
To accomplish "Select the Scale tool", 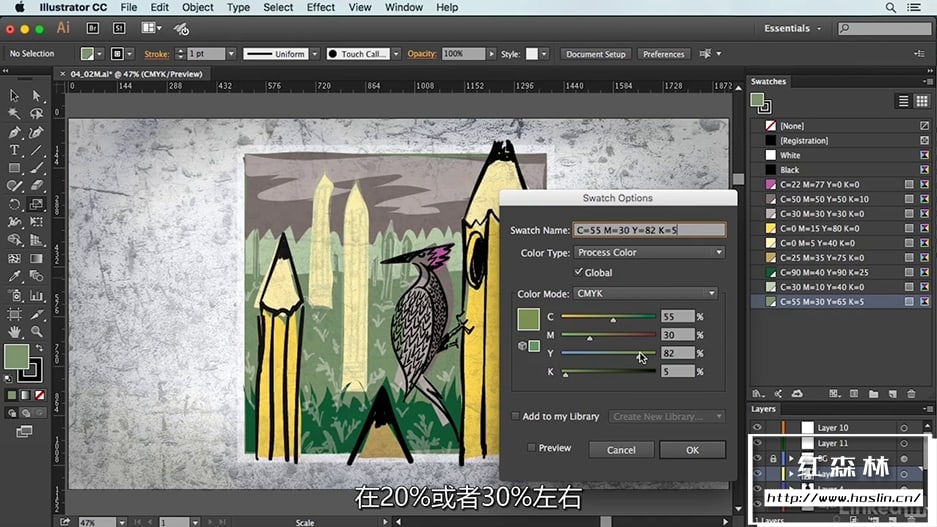I will (36, 204).
